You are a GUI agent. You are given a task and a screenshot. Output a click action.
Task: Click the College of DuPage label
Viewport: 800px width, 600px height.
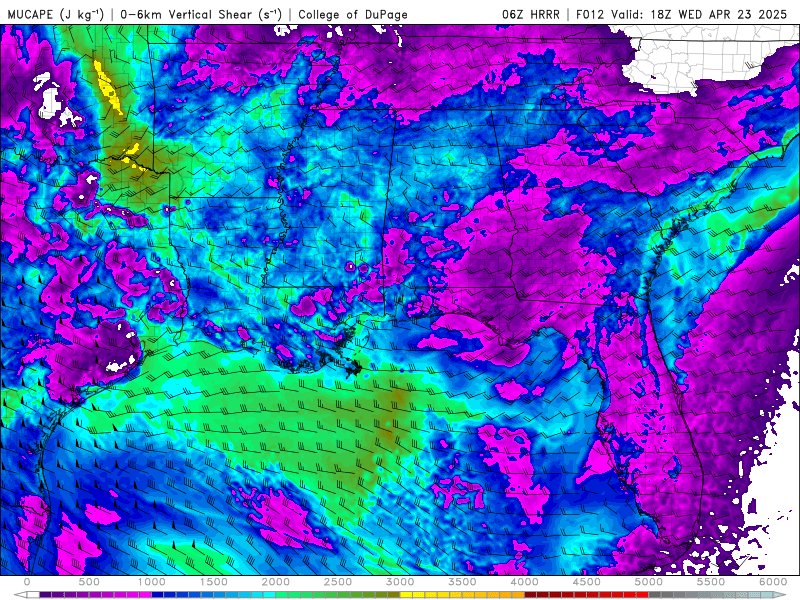point(353,14)
